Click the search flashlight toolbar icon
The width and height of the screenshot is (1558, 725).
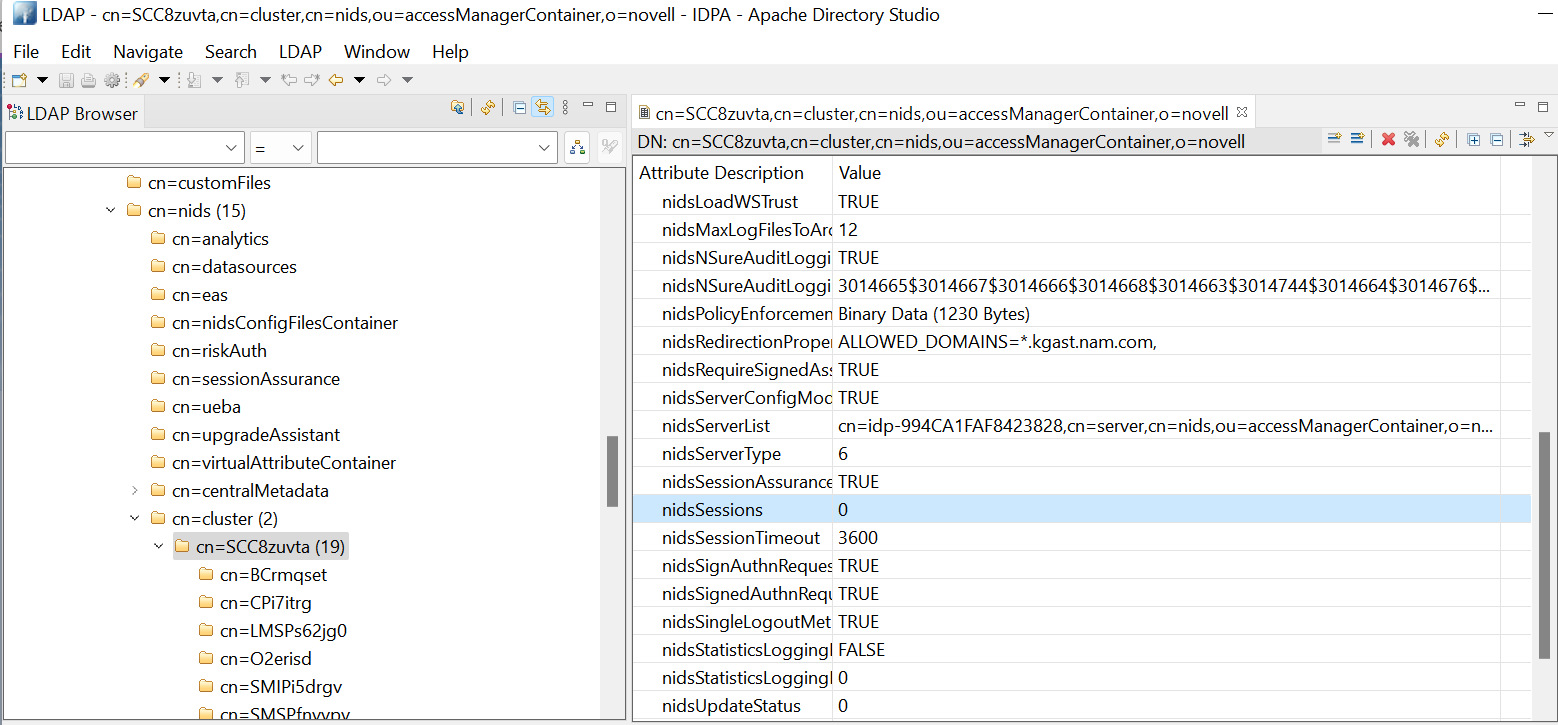pos(141,80)
